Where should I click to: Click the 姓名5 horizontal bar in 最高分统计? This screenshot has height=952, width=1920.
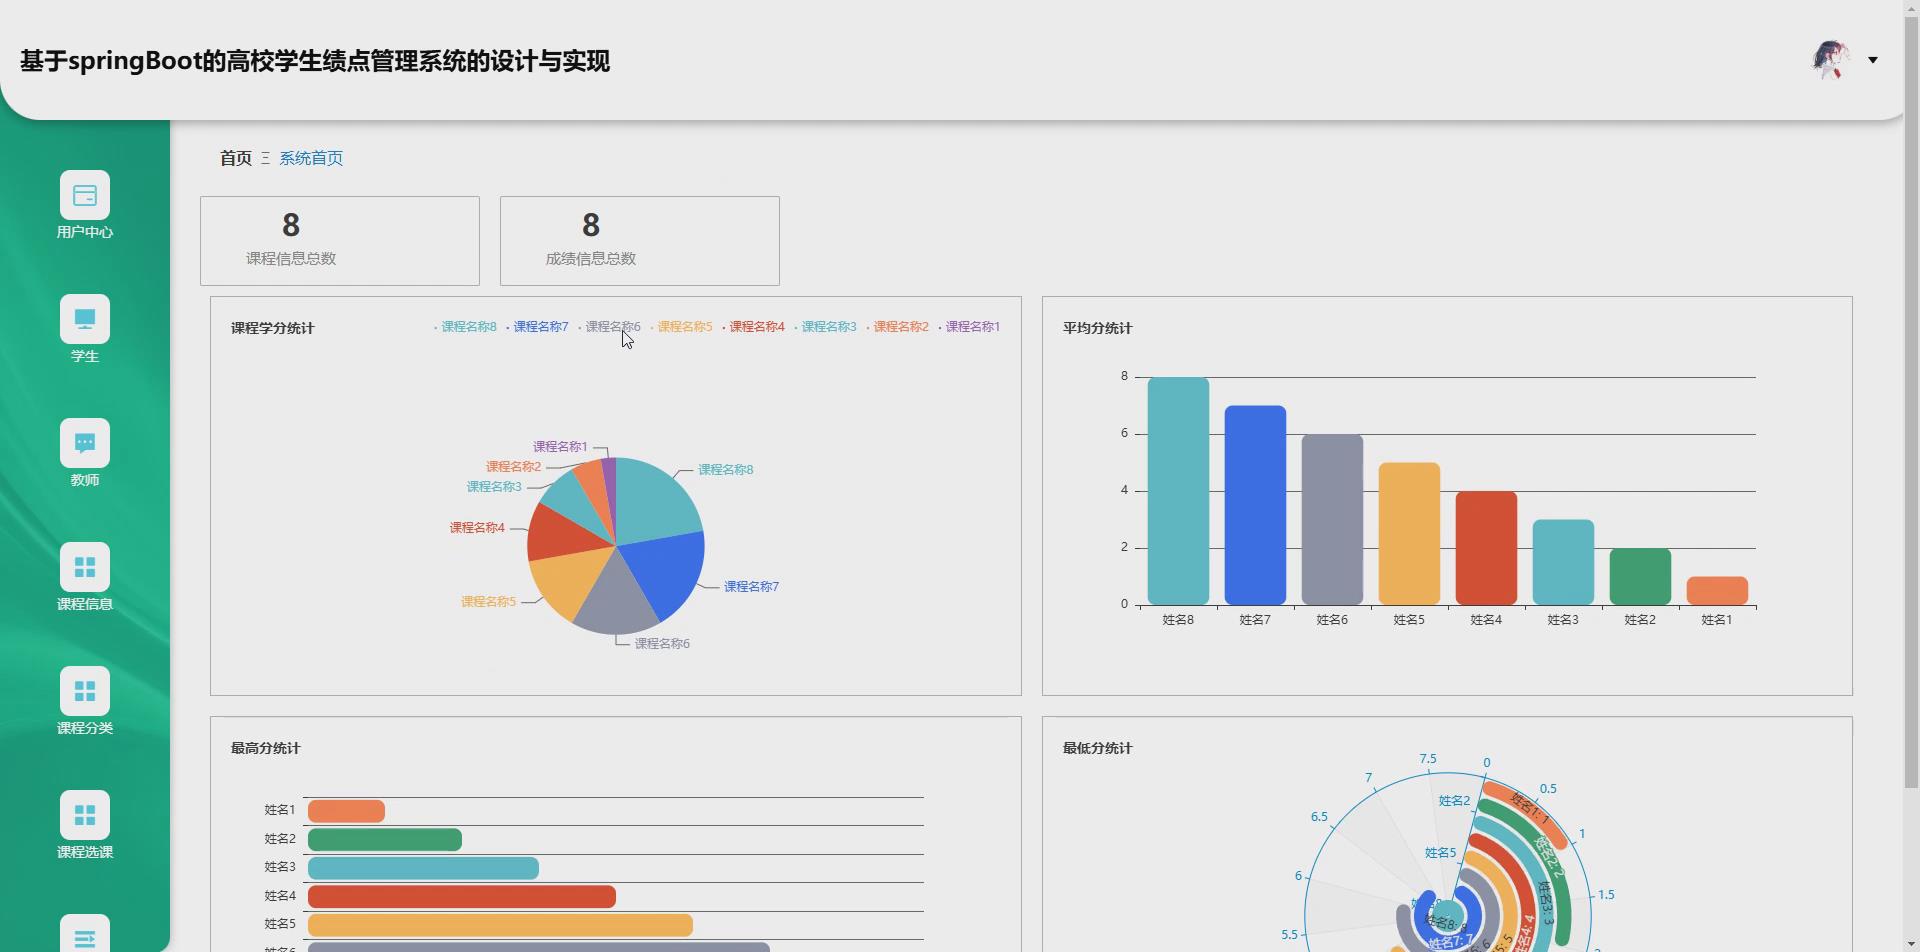click(x=500, y=925)
